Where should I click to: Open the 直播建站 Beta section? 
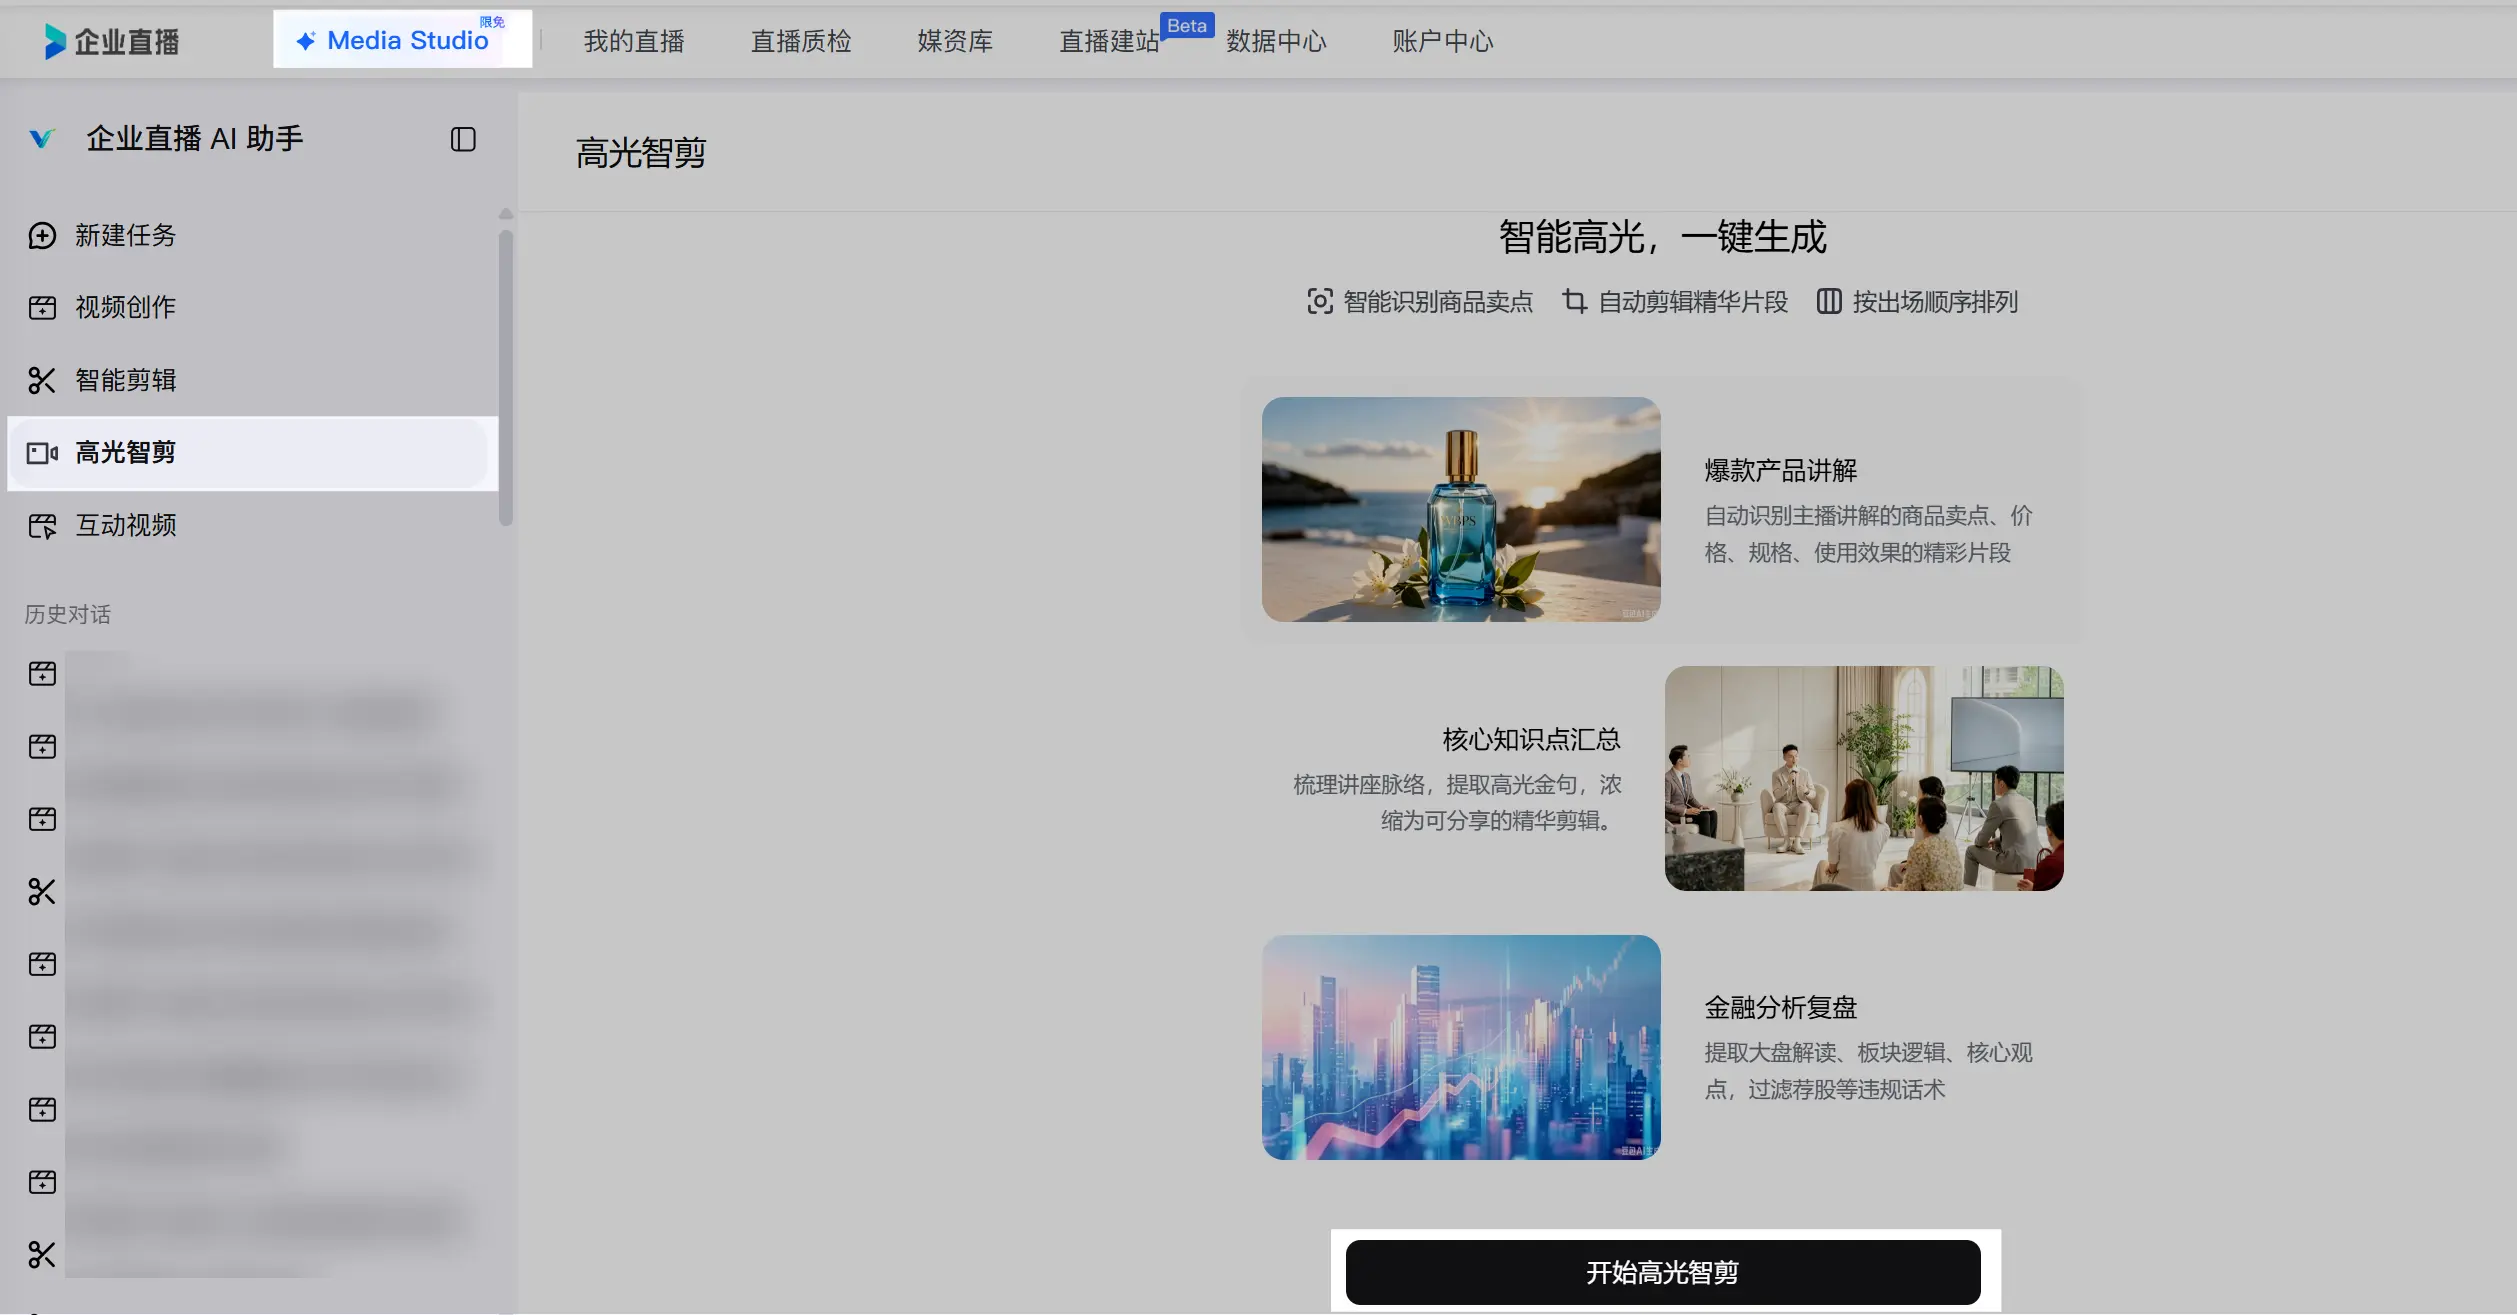coord(1110,41)
